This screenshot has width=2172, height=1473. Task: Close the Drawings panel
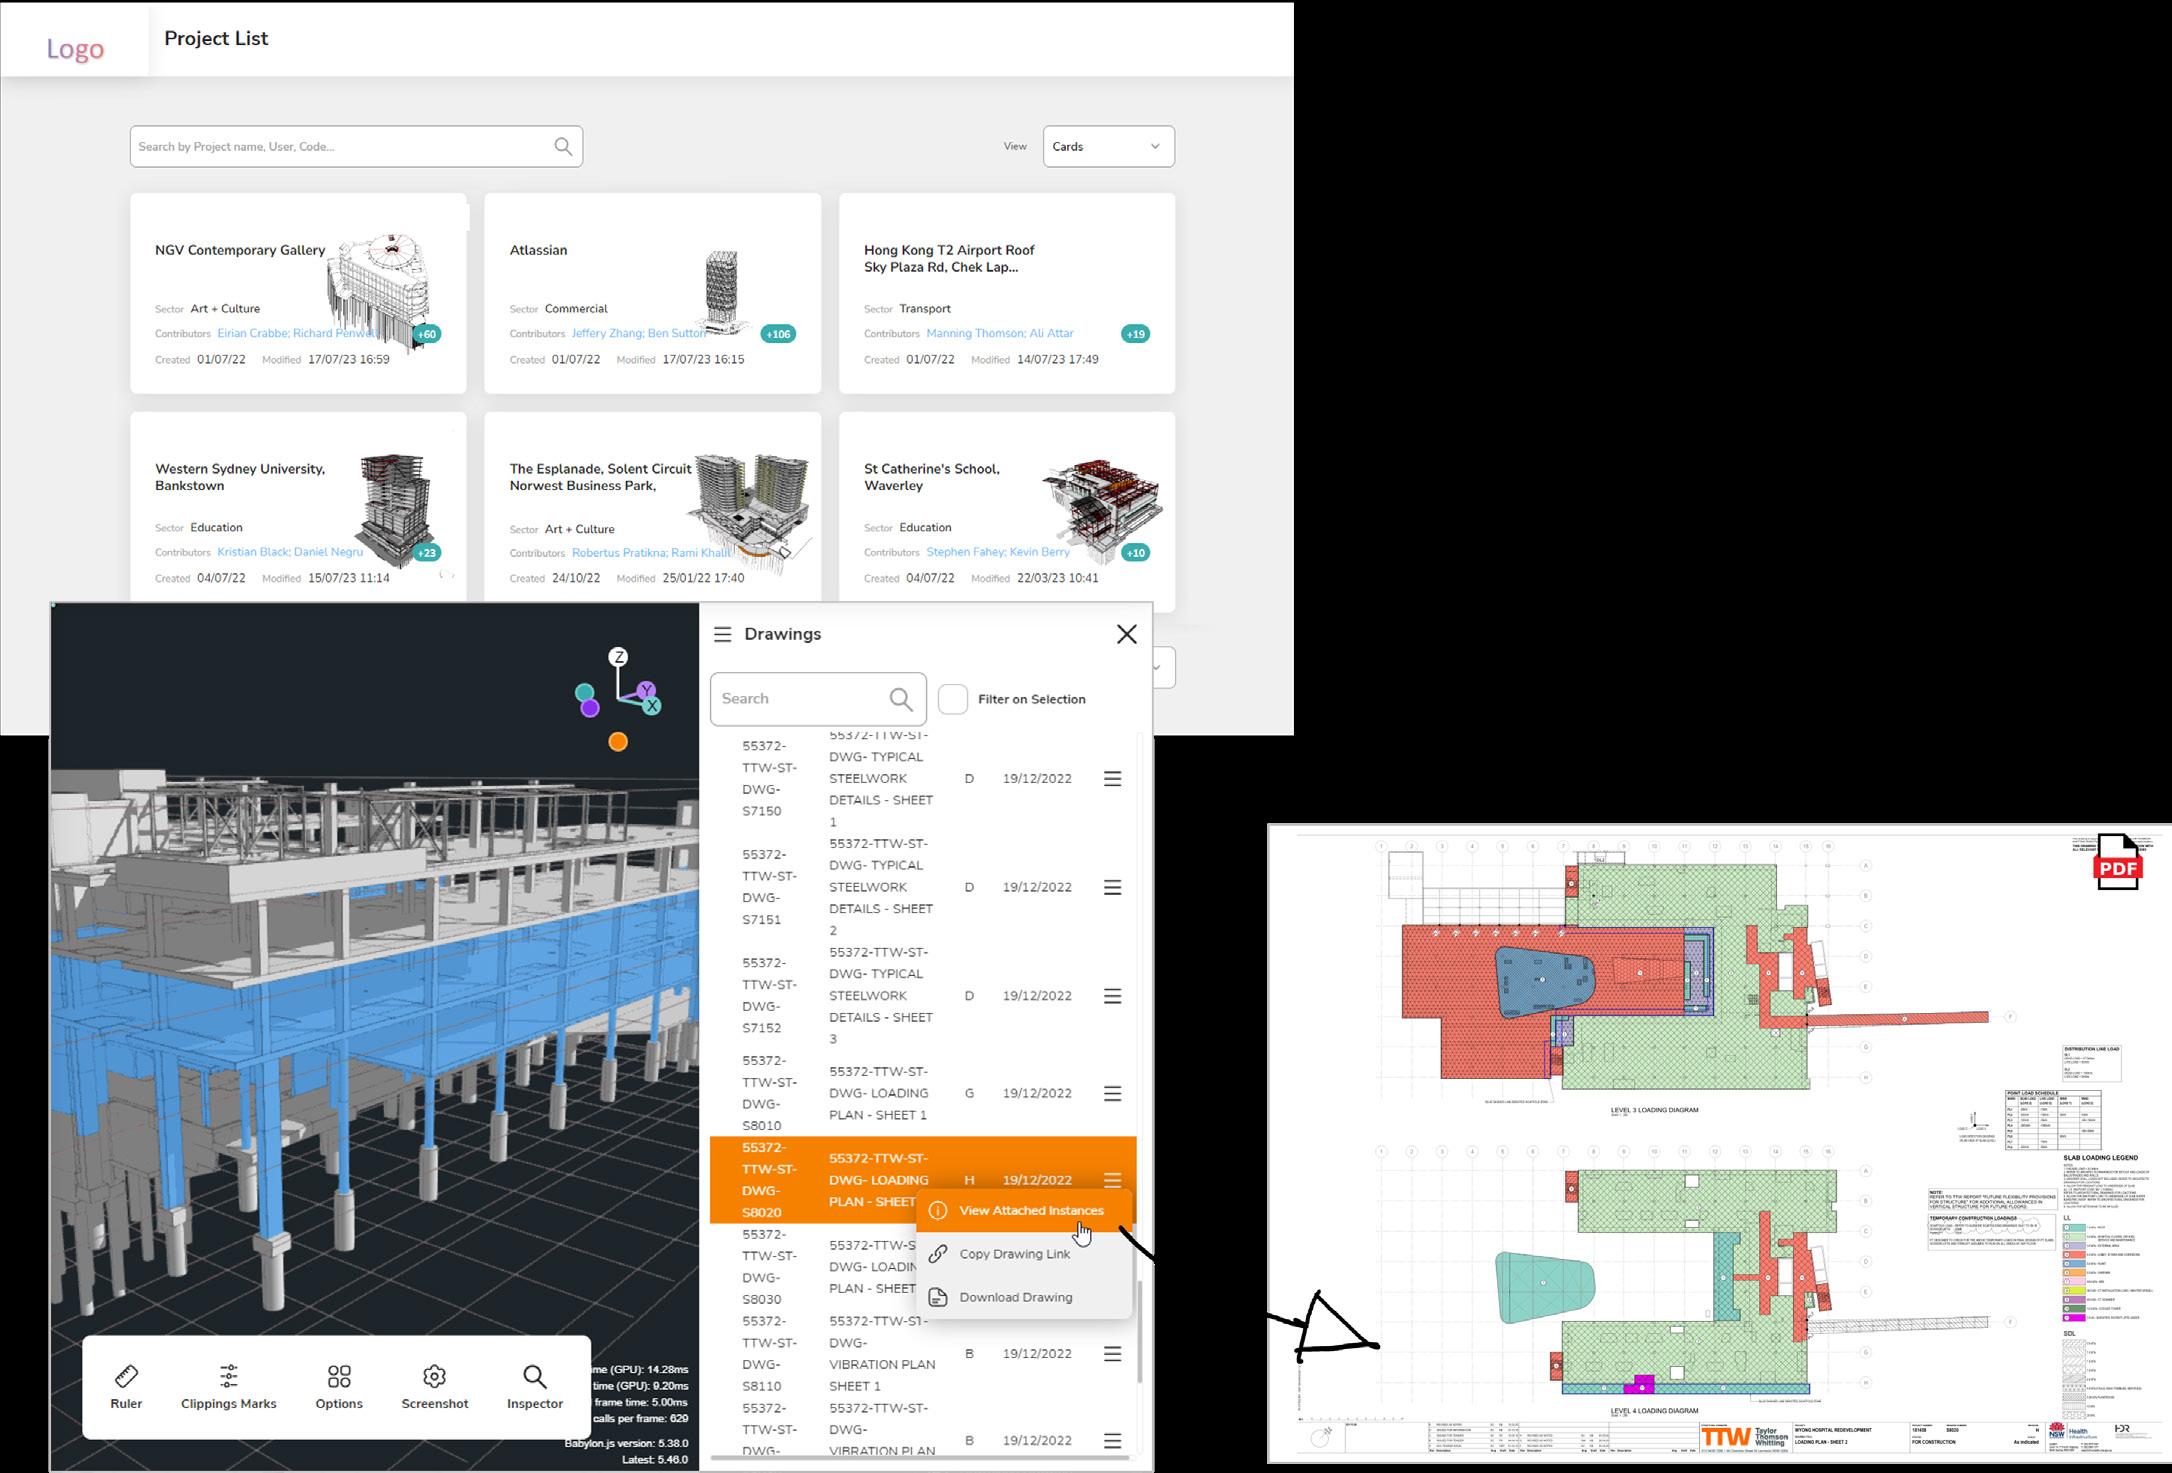pos(1127,634)
